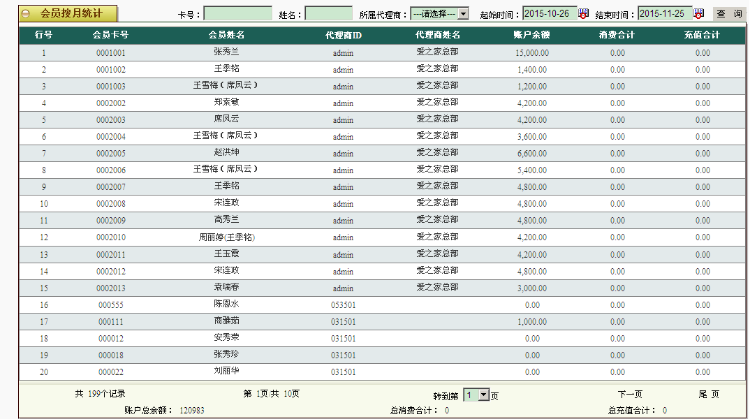Click the start date field 2015-10-26
The image size is (750, 419).
[x=549, y=13]
